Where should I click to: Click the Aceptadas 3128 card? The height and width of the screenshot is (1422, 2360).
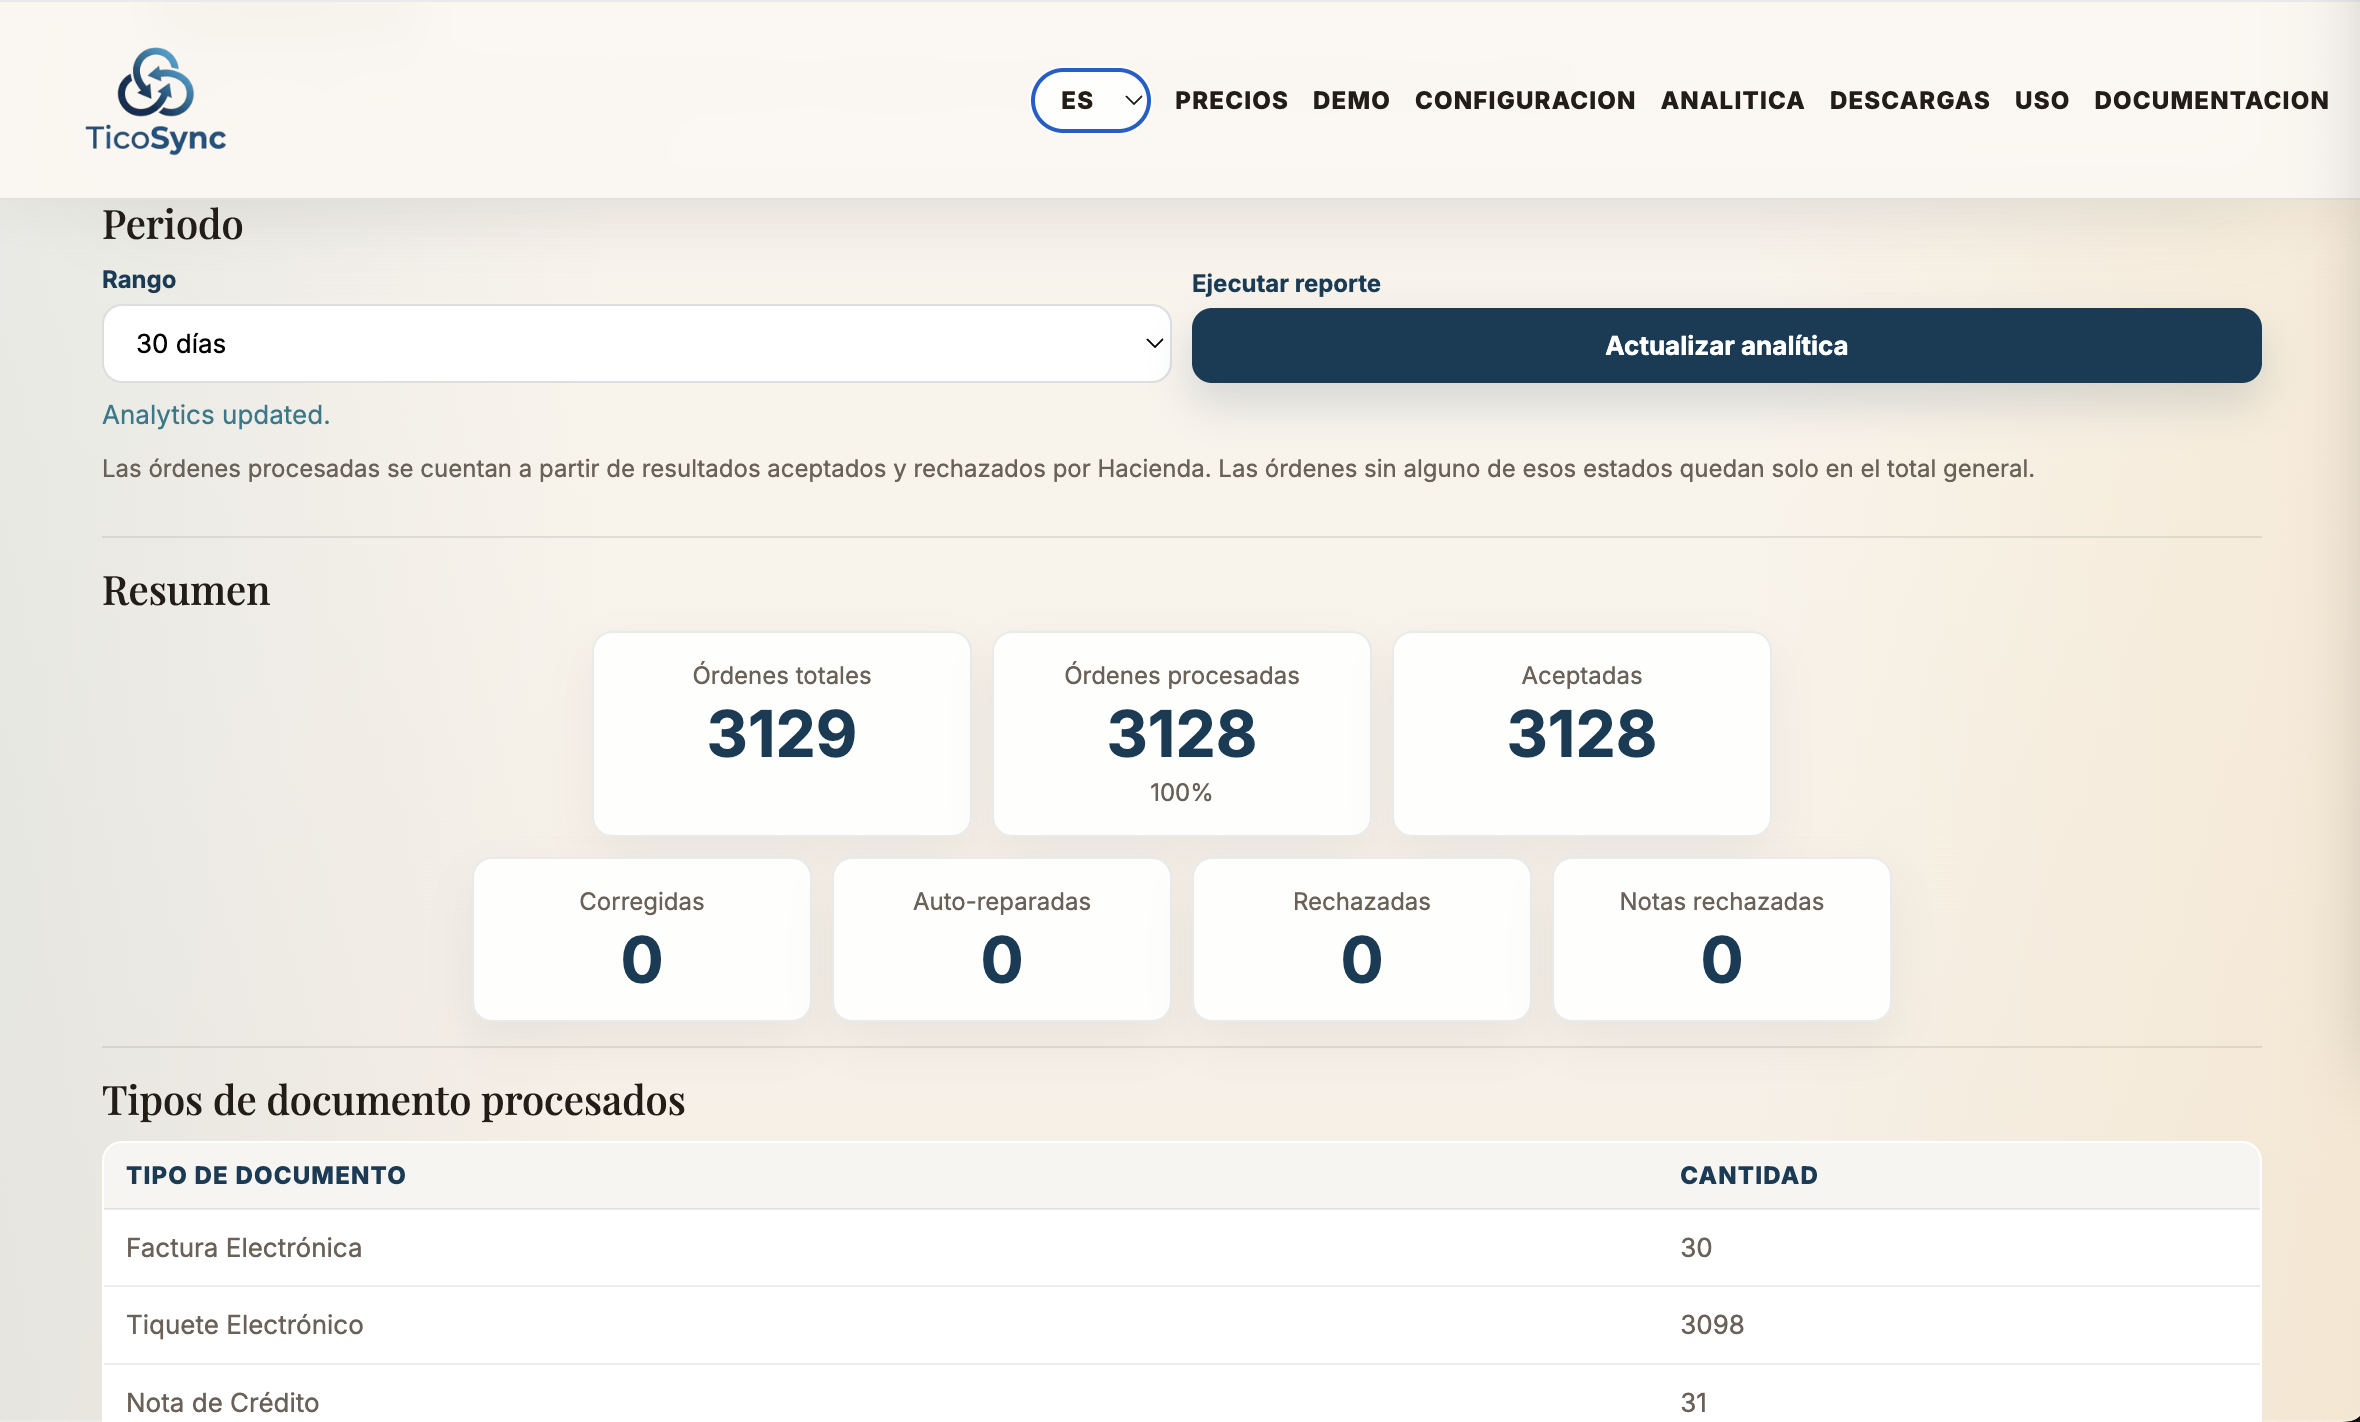1582,733
